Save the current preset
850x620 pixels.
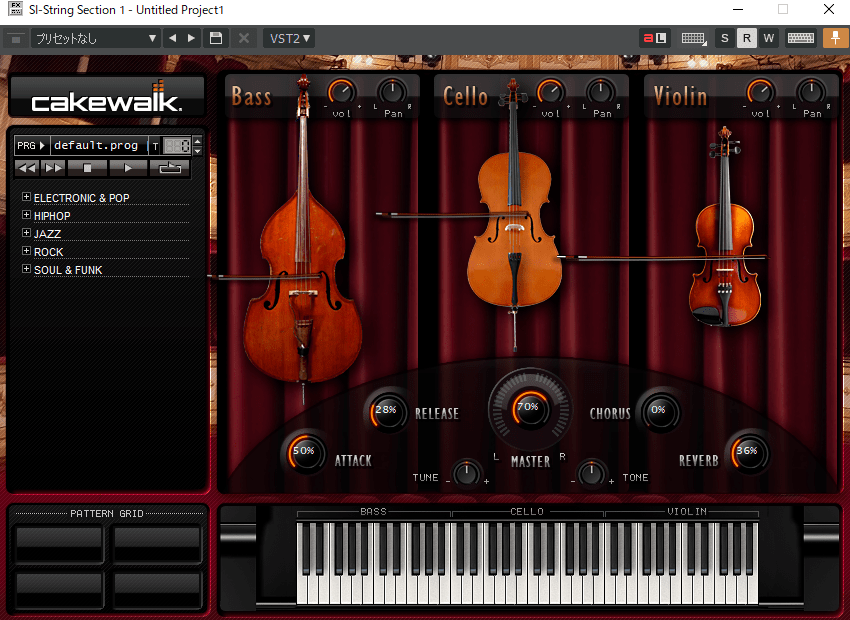tap(216, 38)
